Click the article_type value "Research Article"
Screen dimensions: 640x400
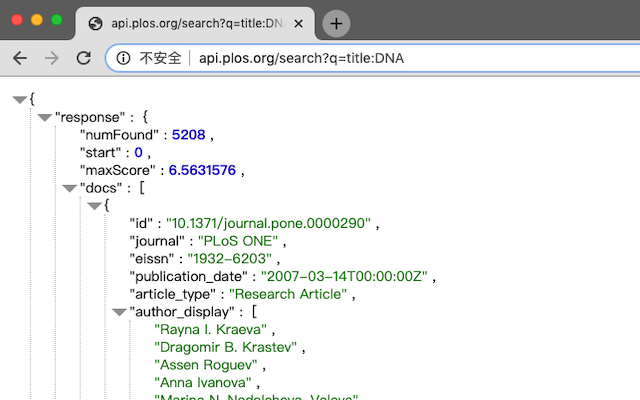288,294
